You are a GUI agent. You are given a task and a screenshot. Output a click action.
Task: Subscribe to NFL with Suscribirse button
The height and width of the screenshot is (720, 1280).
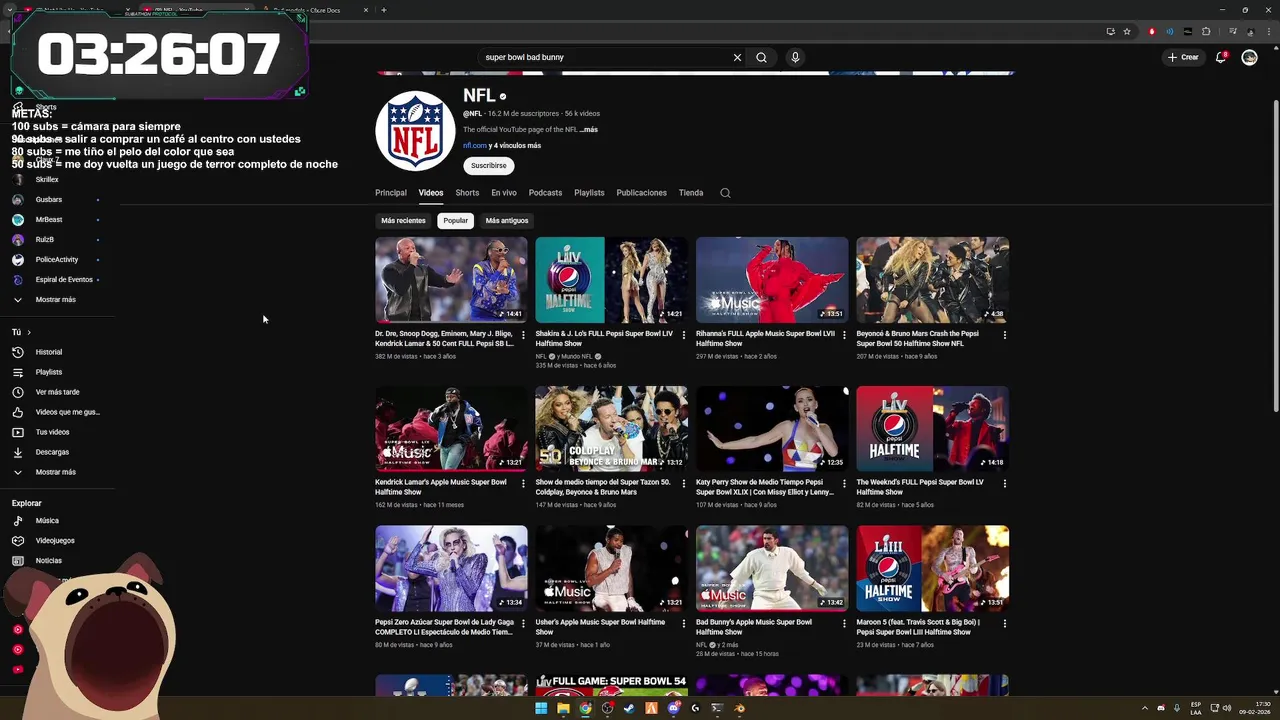[x=489, y=166]
